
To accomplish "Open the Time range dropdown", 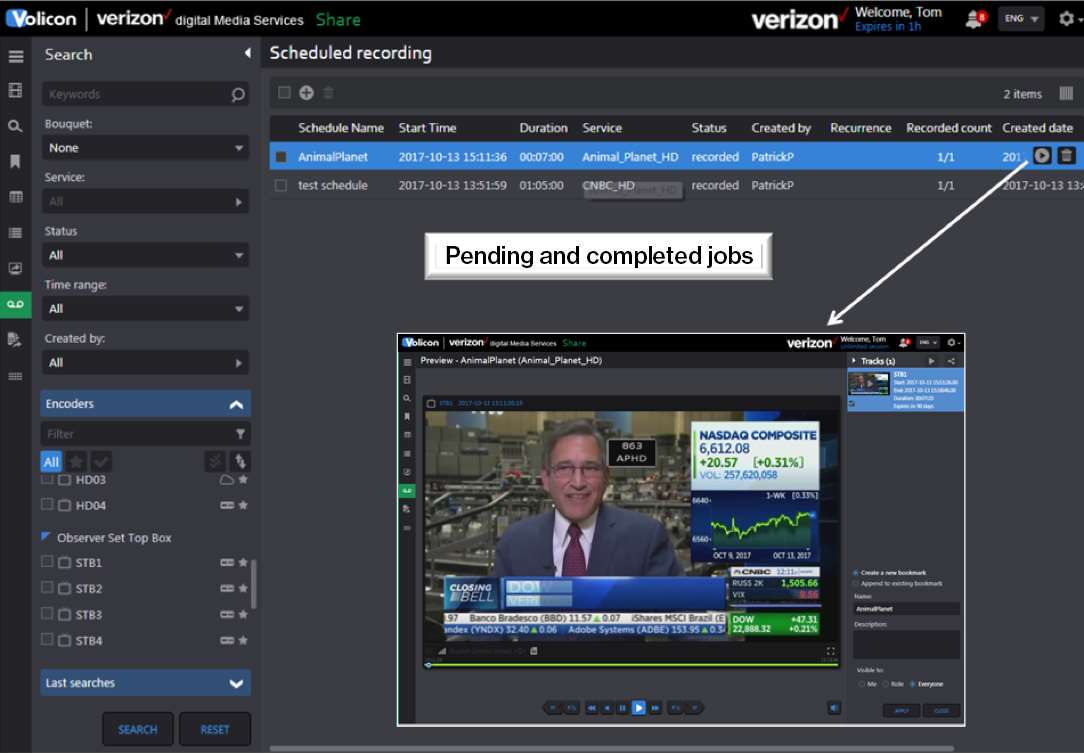I will pyautogui.click(x=146, y=309).
